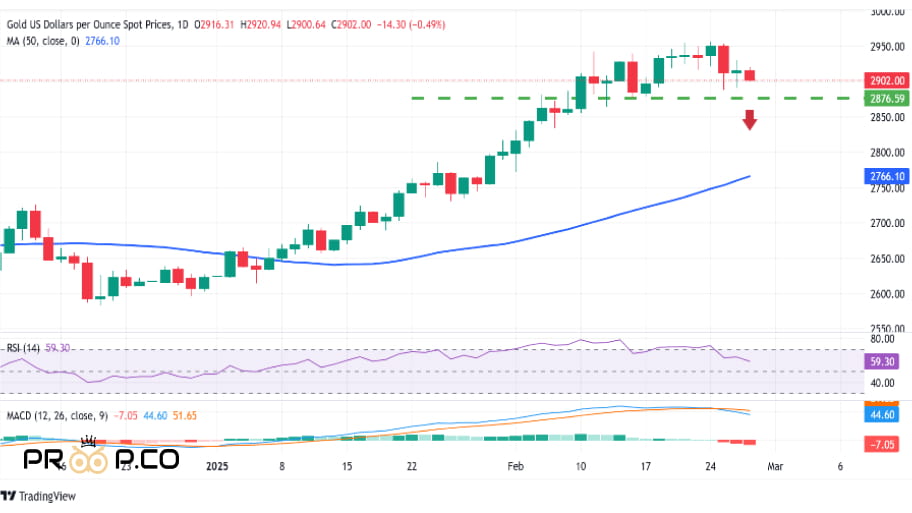
Task: Click the green 2876.59 support price tag
Action: coord(887,98)
